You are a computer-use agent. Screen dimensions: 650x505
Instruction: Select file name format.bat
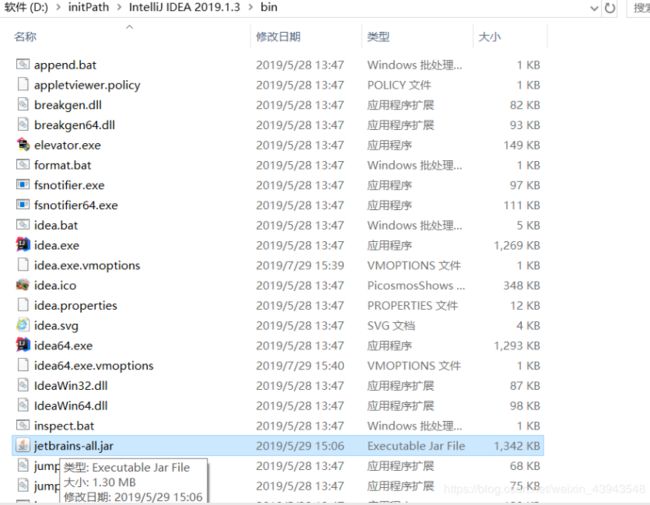coord(63,165)
